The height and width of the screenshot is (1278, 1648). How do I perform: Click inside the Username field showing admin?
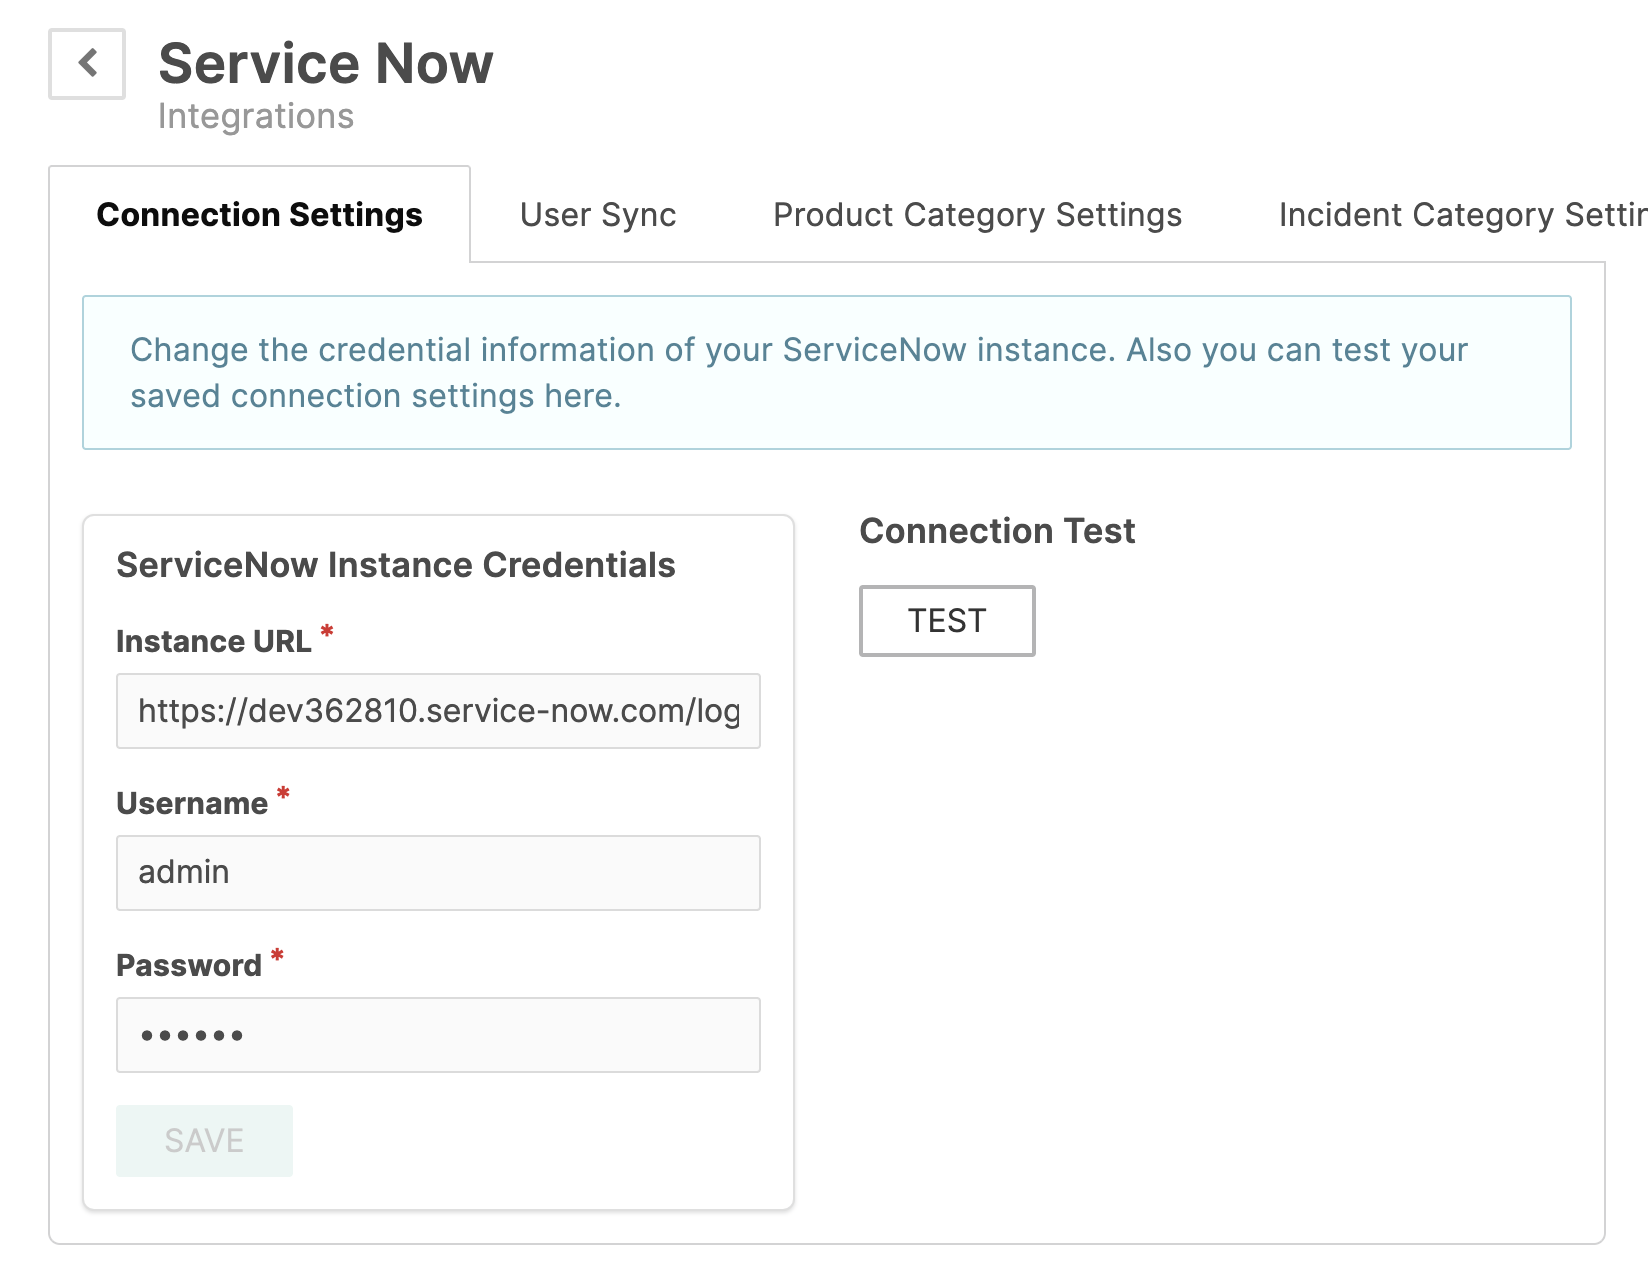438,872
